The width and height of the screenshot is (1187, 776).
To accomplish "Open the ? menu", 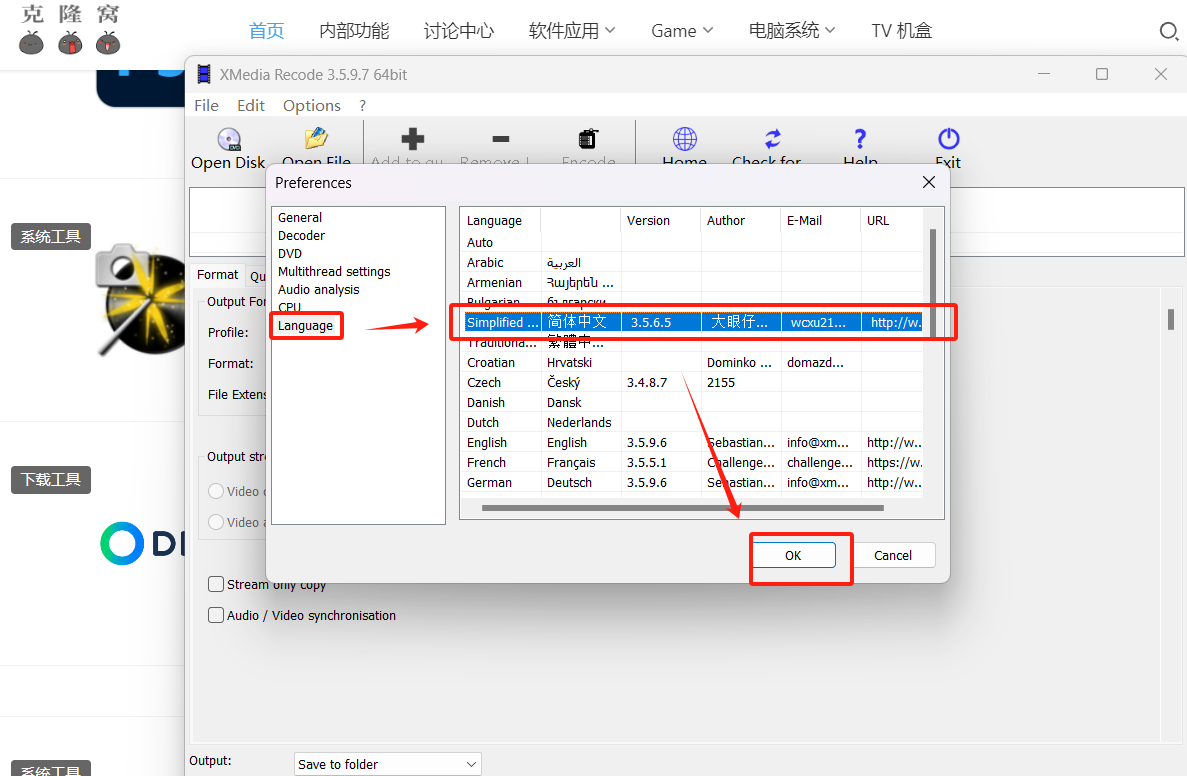I will click(x=363, y=105).
